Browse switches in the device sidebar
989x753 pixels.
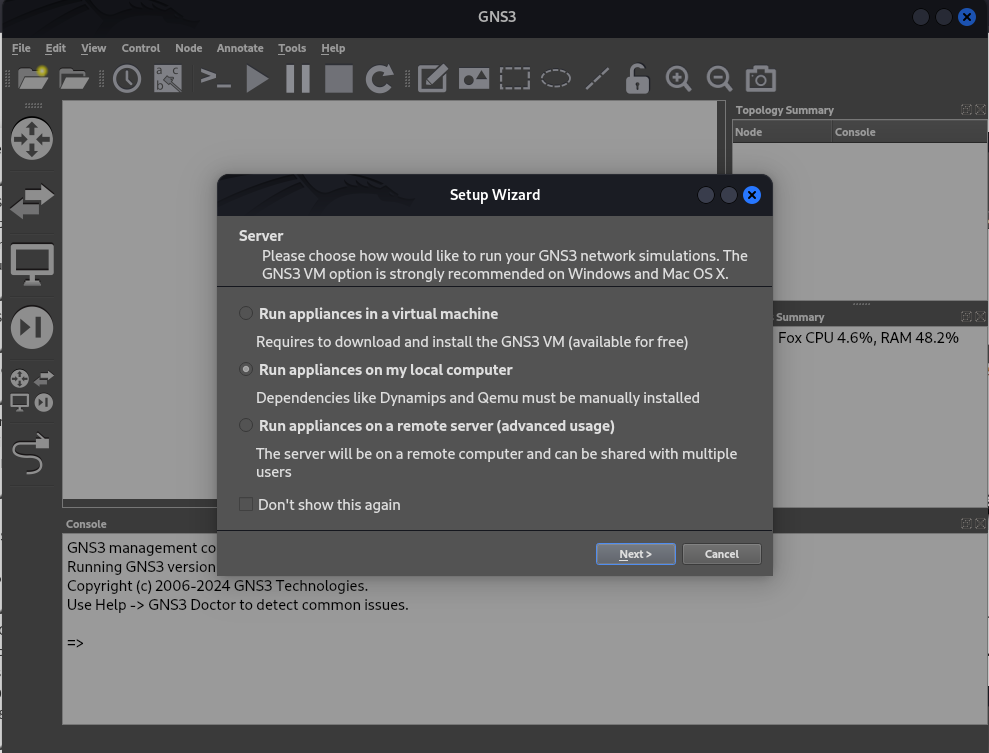click(32, 201)
